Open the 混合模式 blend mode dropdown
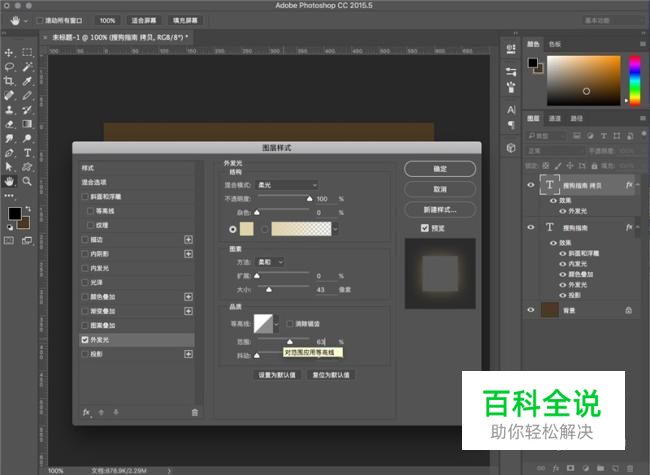Screen dimensions: 650x475 click(x=288, y=185)
